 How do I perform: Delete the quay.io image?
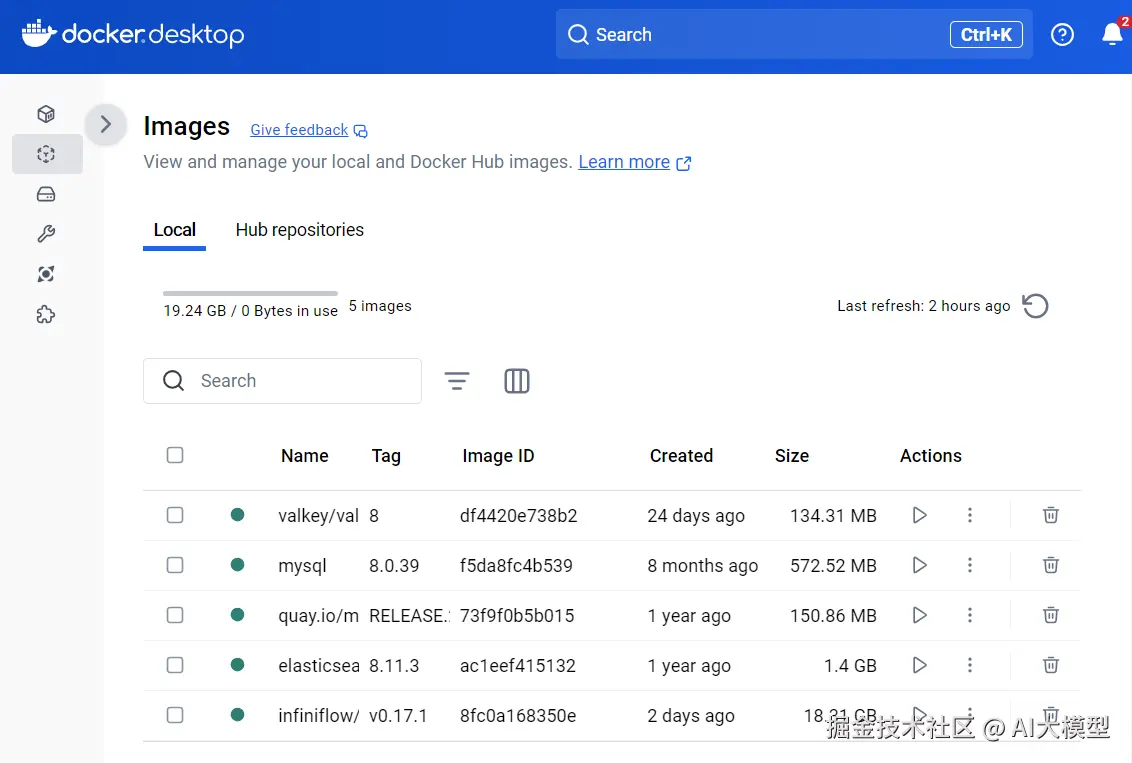click(1050, 615)
